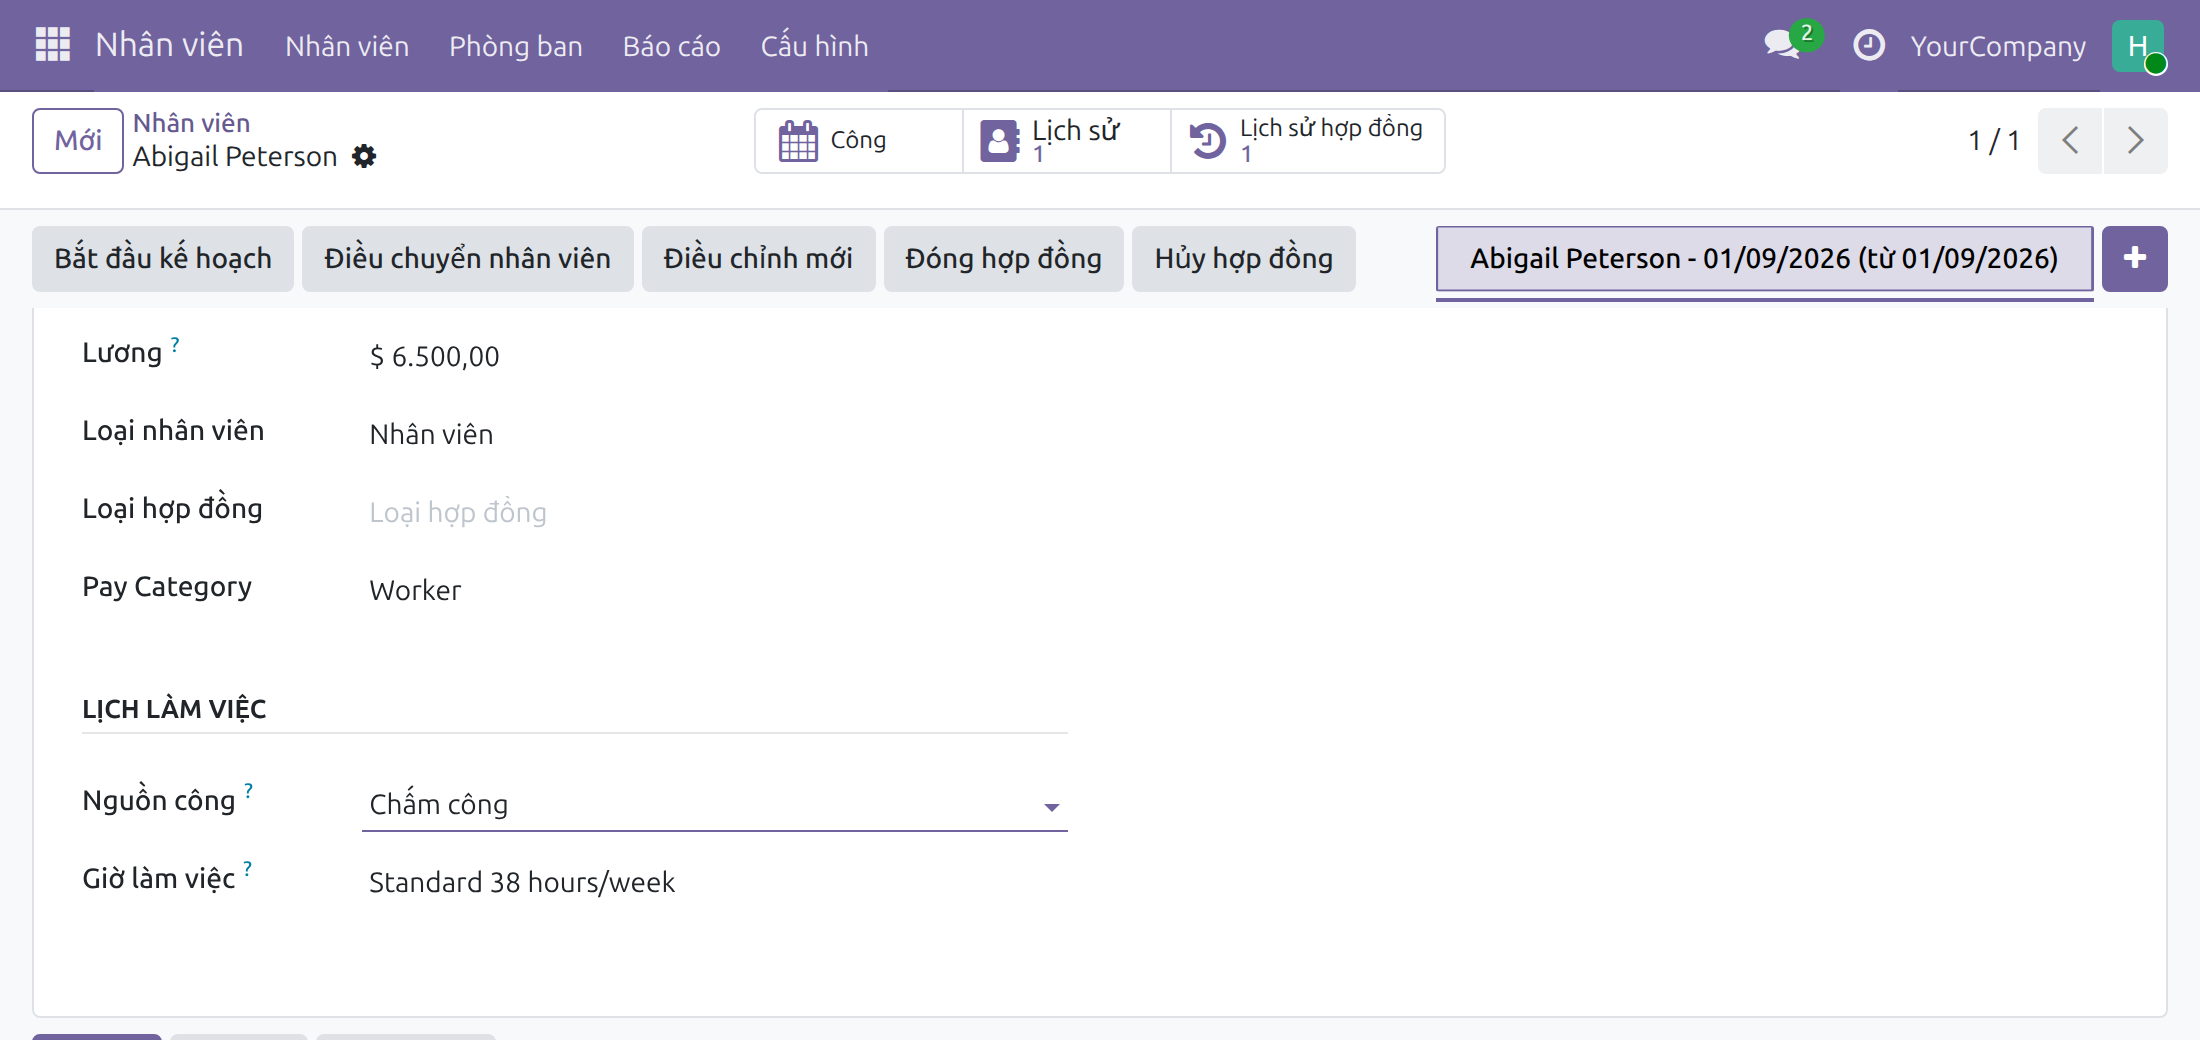Viewport: 2200px width, 1040px height.
Task: Open Phòng ban menu
Action: [x=516, y=47]
